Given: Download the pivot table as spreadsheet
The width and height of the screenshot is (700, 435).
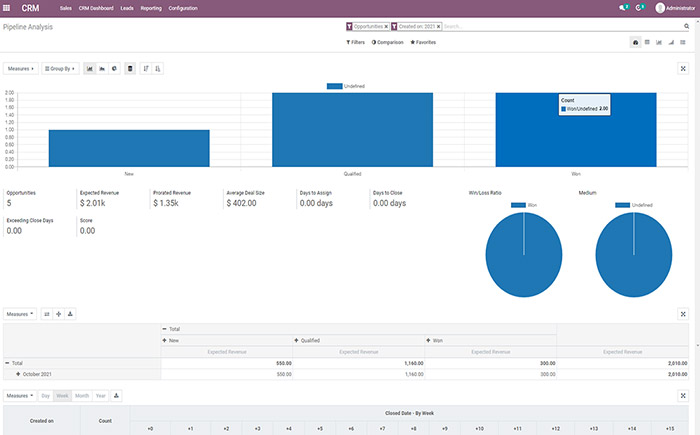Looking at the screenshot, I should [69, 313].
